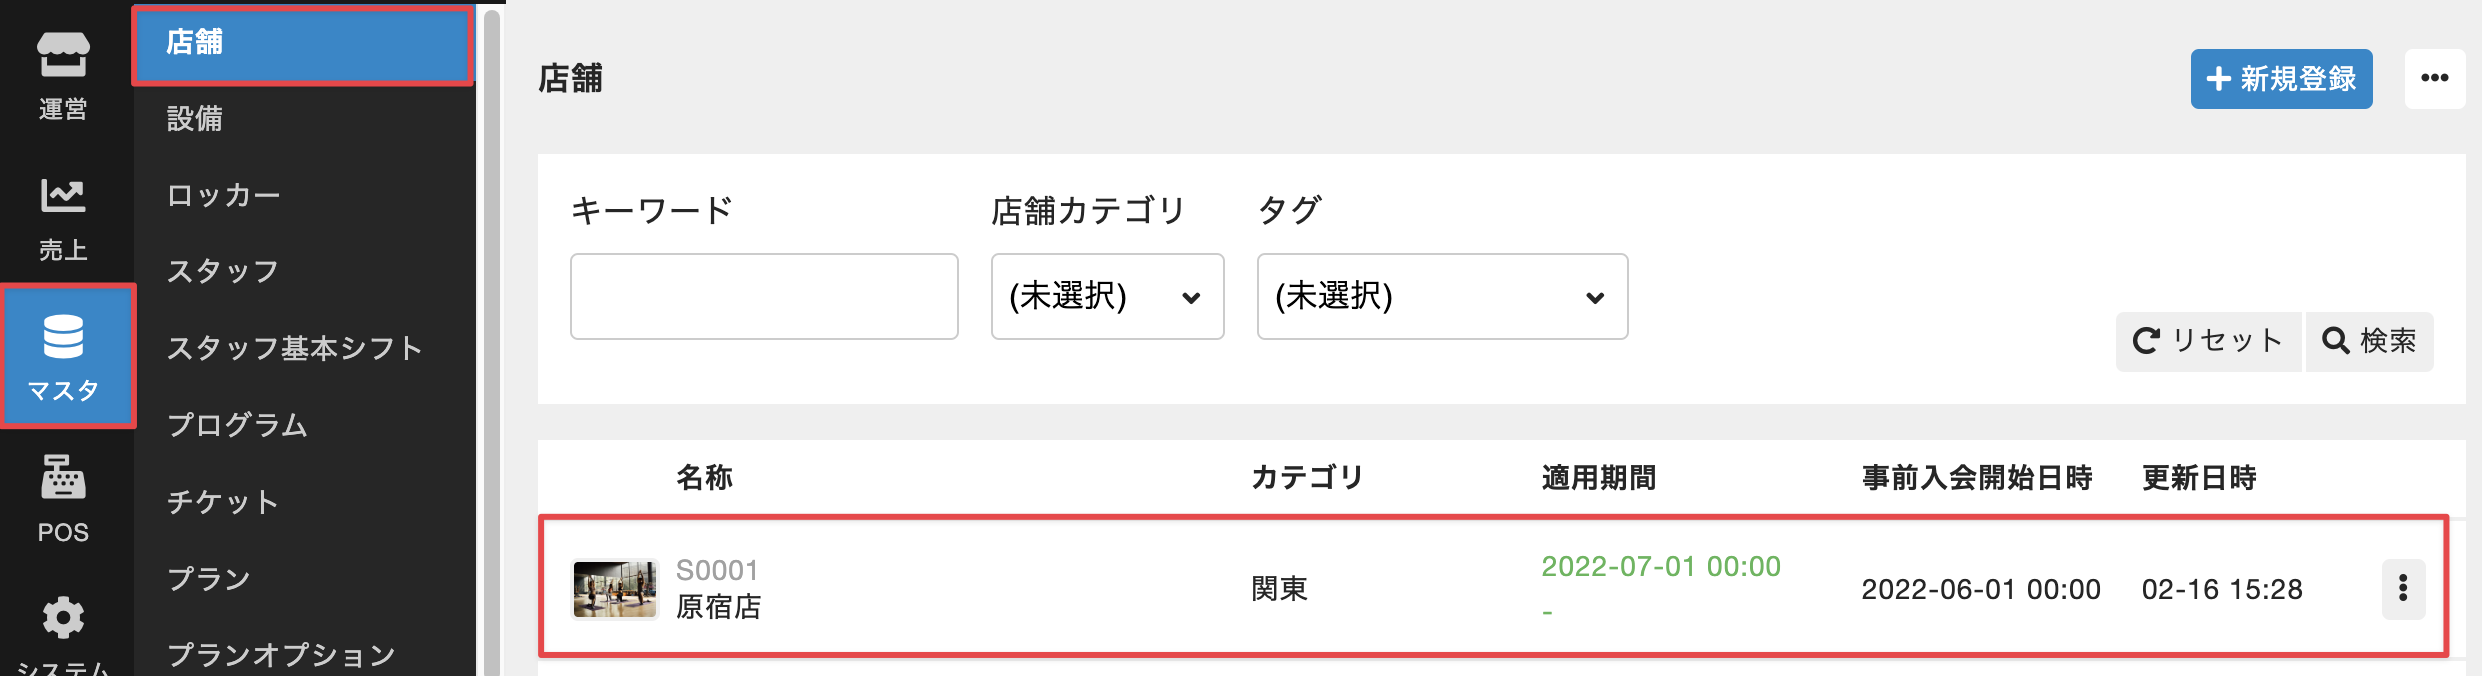Image resolution: width=2482 pixels, height=676 pixels.
Task: Open the システム gear settings
Action: tap(63, 632)
